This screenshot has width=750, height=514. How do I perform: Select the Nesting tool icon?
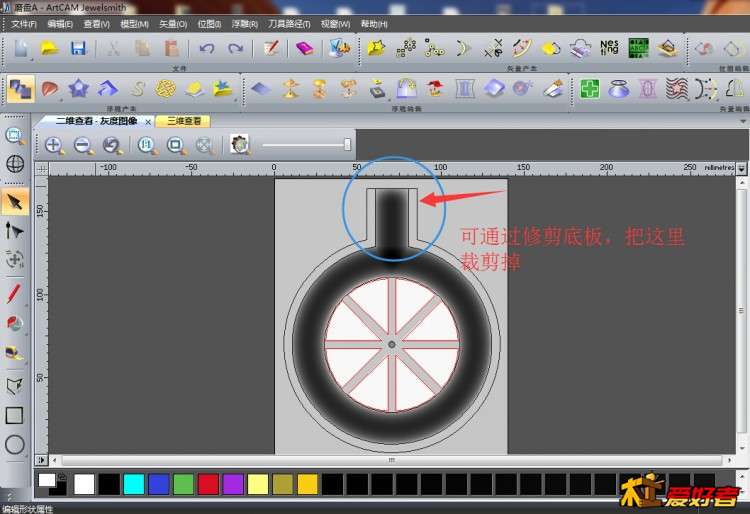pos(609,48)
